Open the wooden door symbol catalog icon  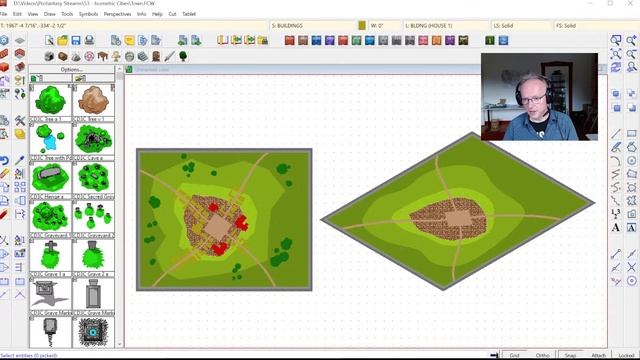click(x=156, y=56)
